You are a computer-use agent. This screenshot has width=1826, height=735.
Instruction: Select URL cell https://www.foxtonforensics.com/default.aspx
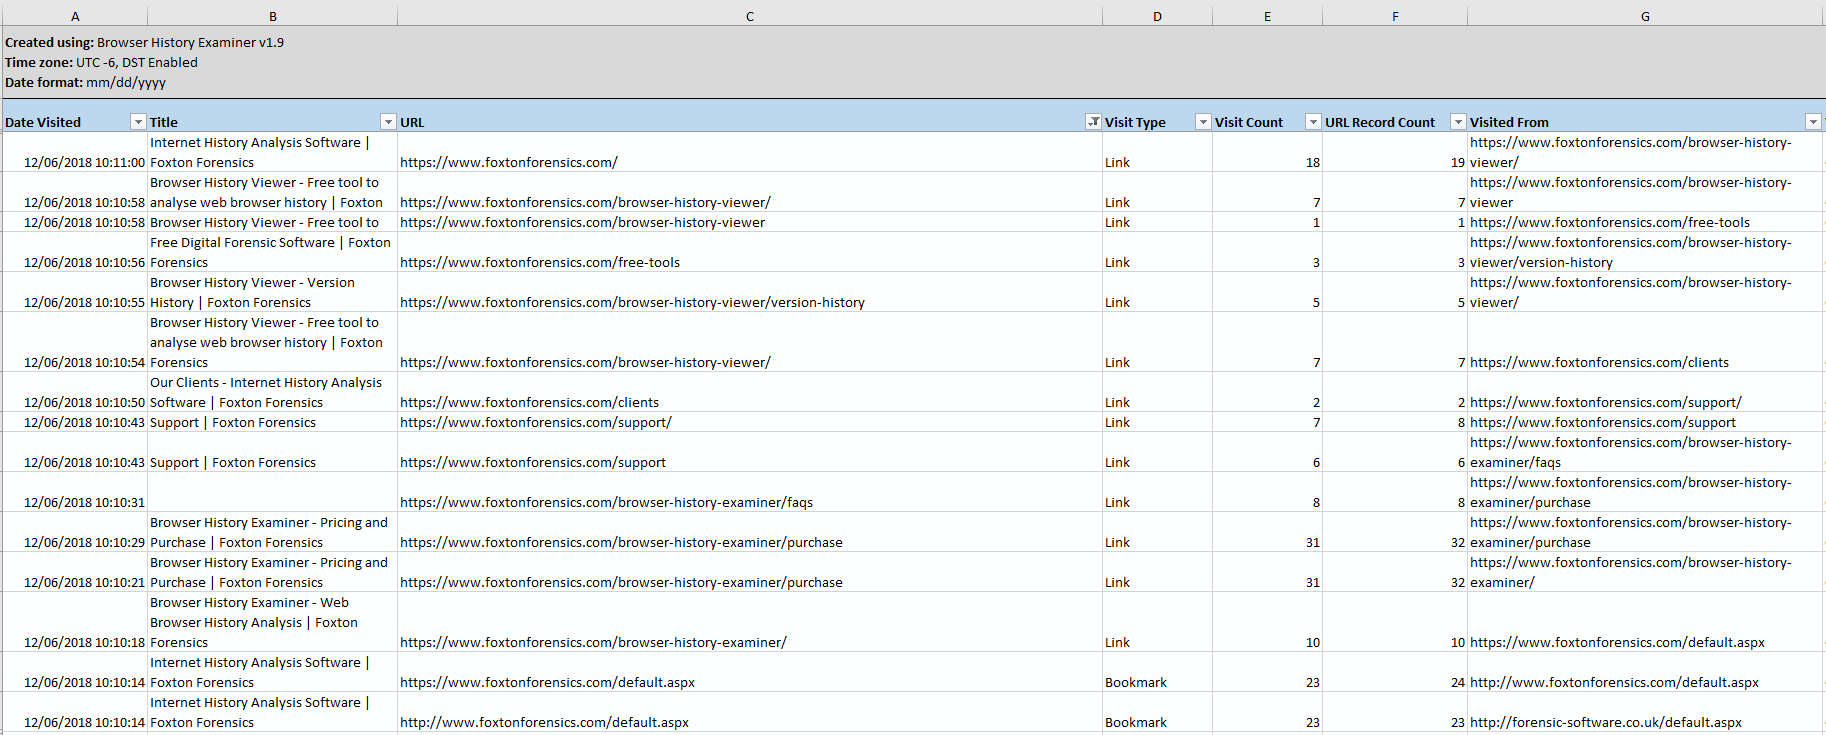750,672
